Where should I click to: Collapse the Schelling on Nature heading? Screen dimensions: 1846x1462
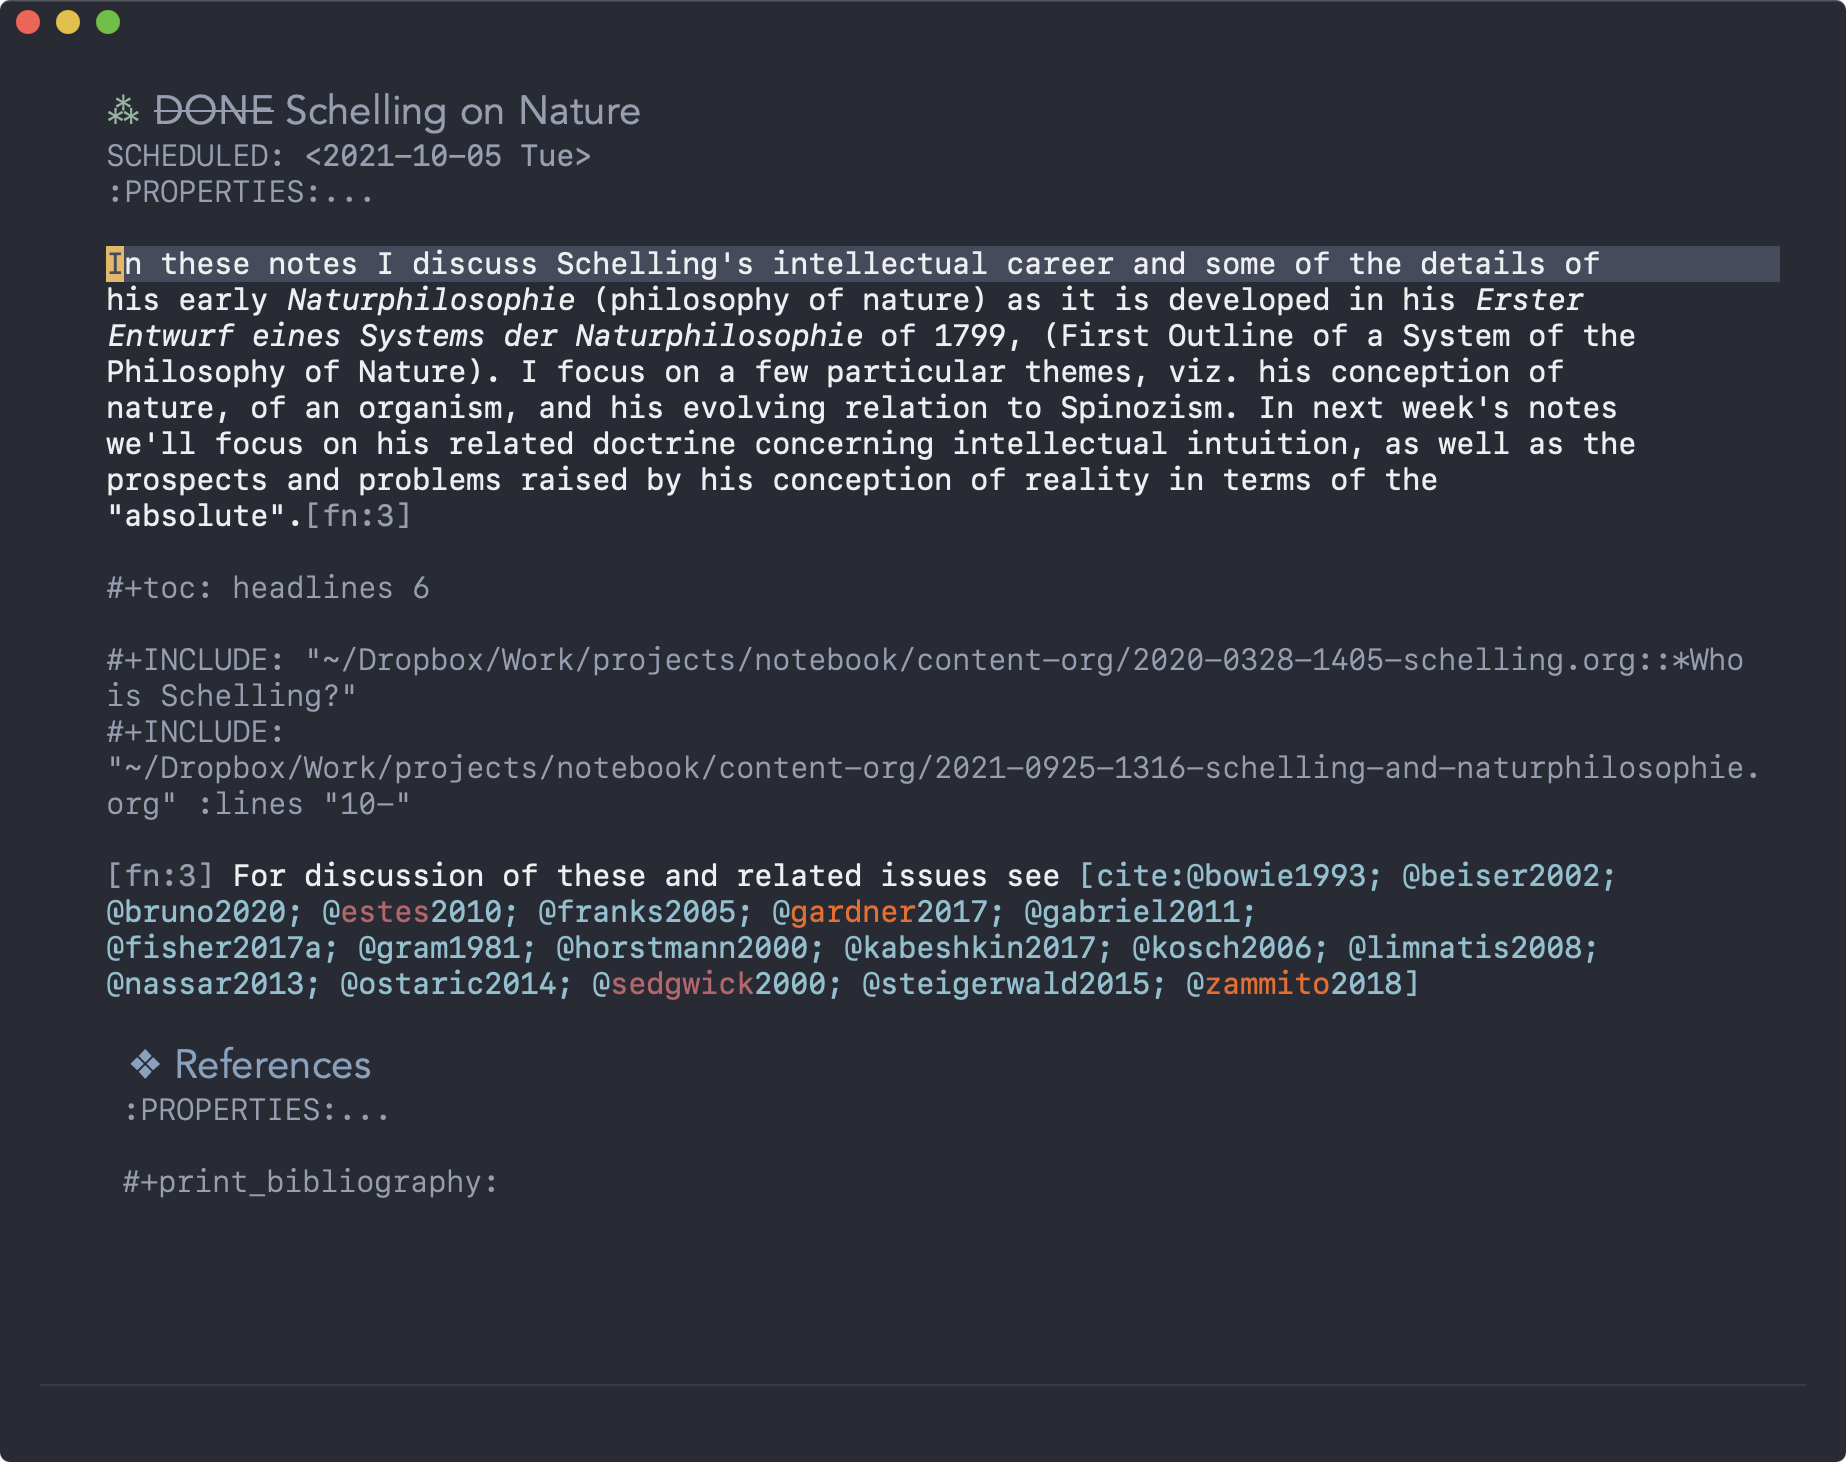click(463, 111)
